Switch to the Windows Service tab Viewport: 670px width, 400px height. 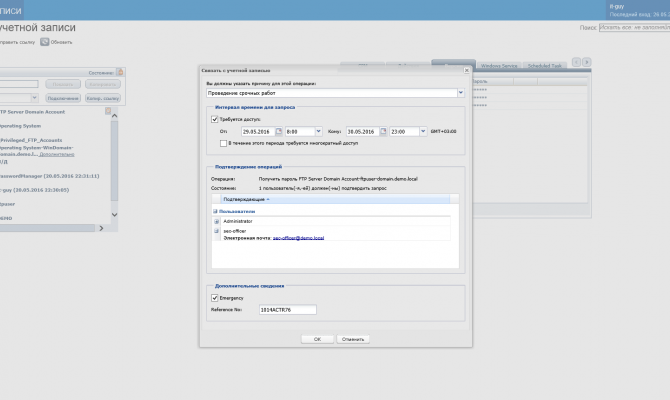(x=499, y=66)
